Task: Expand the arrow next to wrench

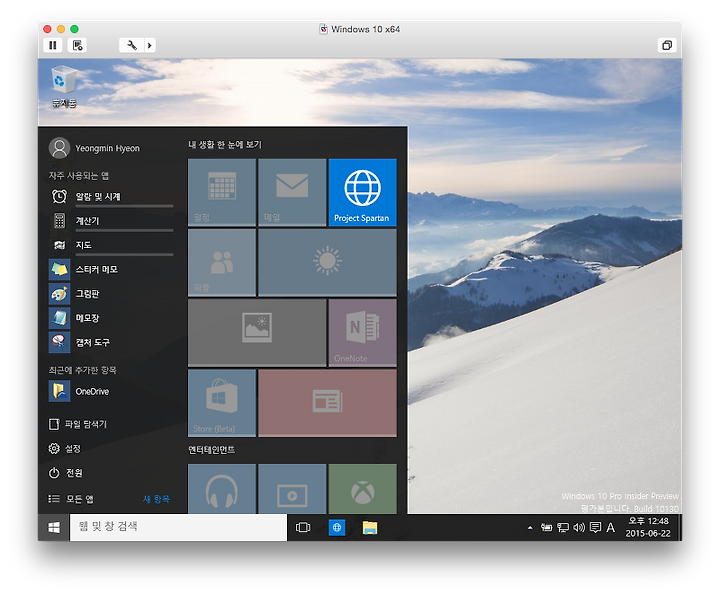Action: click(x=150, y=45)
